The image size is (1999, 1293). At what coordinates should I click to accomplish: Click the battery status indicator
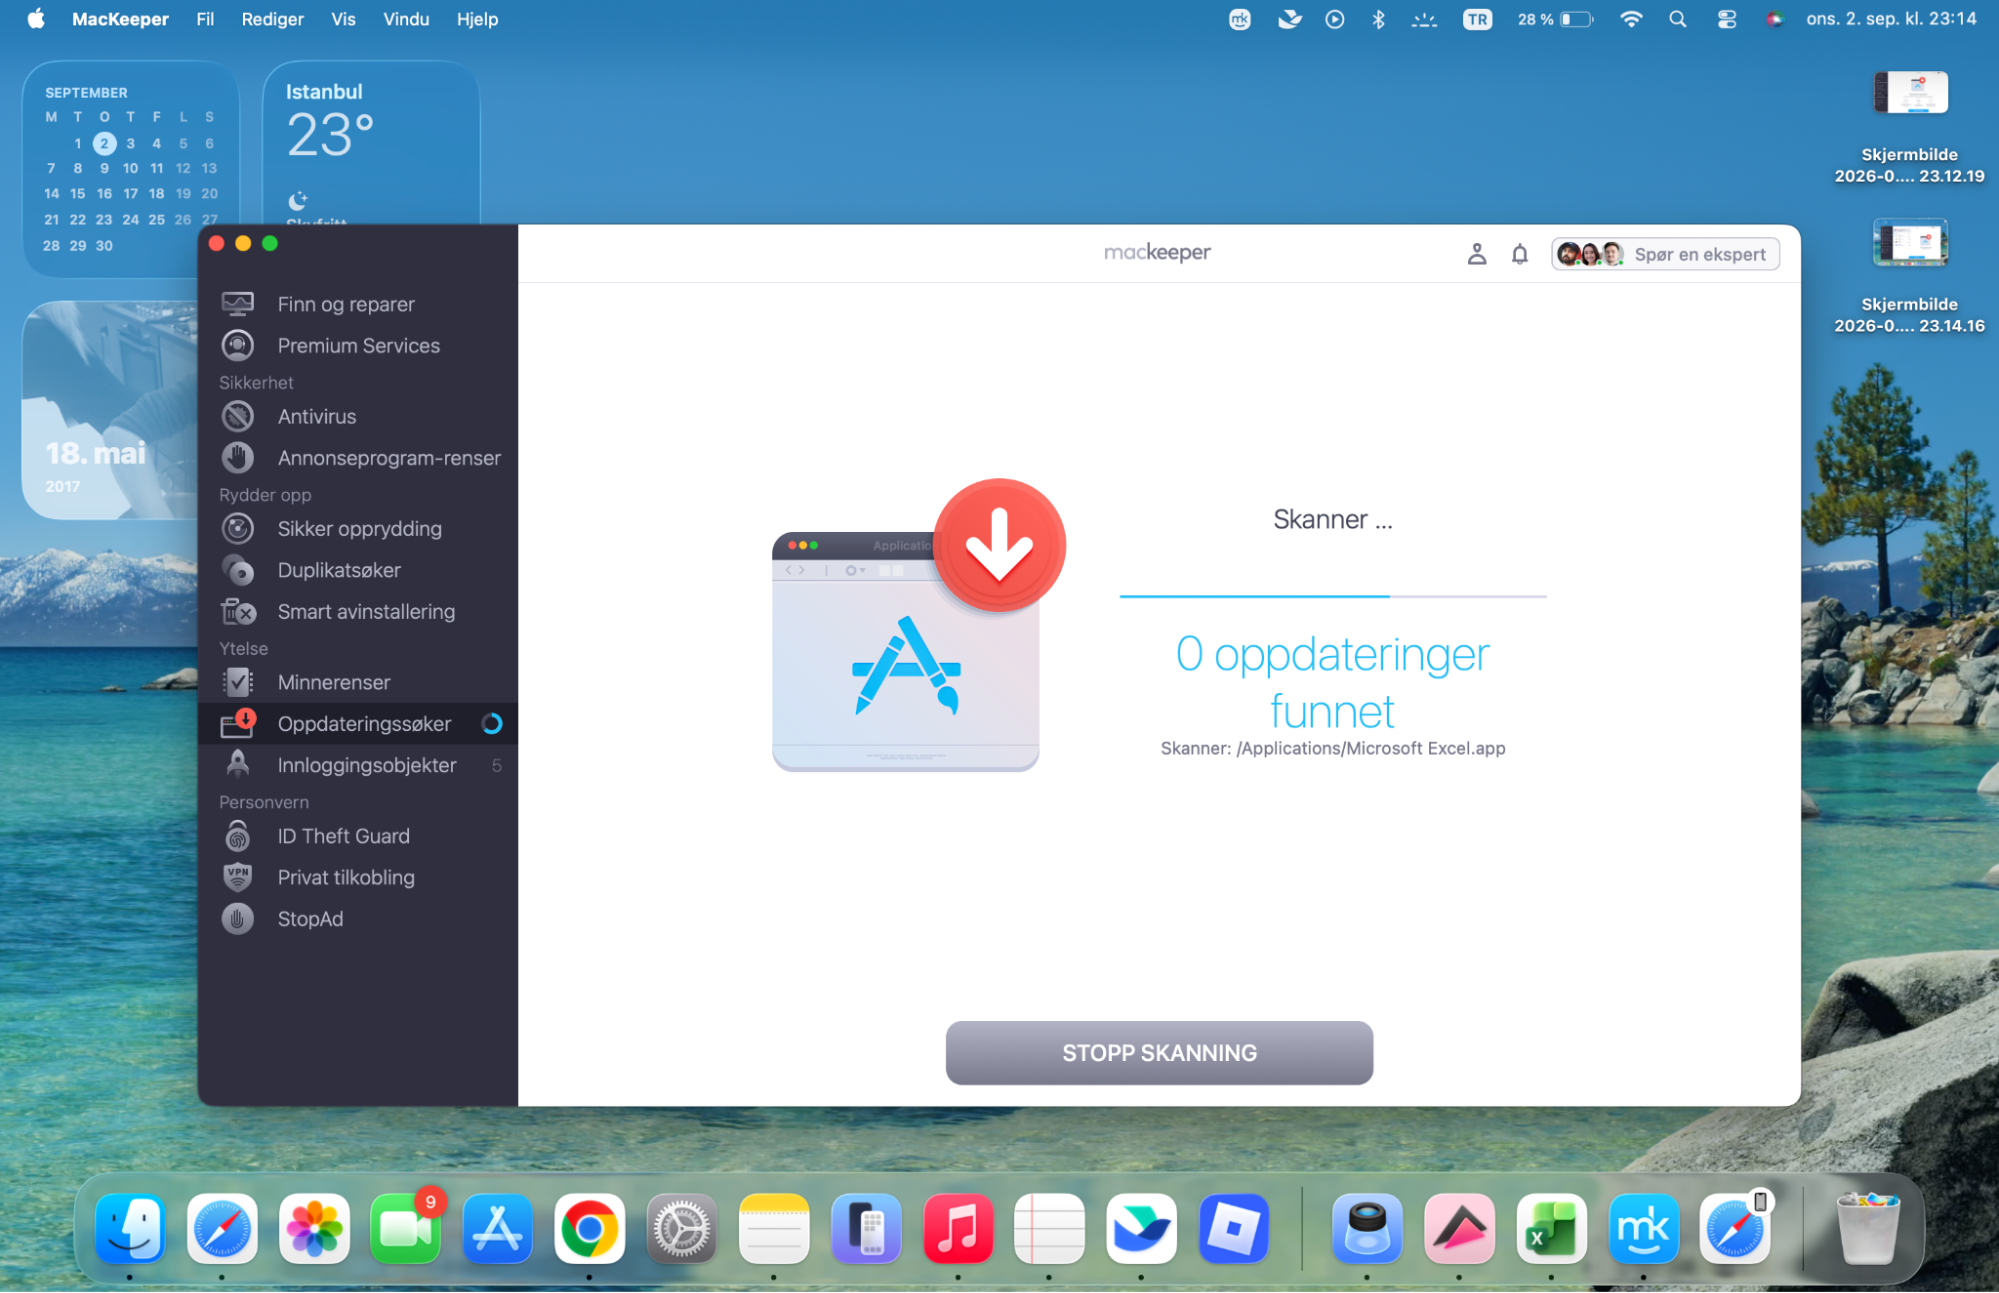[x=1554, y=19]
